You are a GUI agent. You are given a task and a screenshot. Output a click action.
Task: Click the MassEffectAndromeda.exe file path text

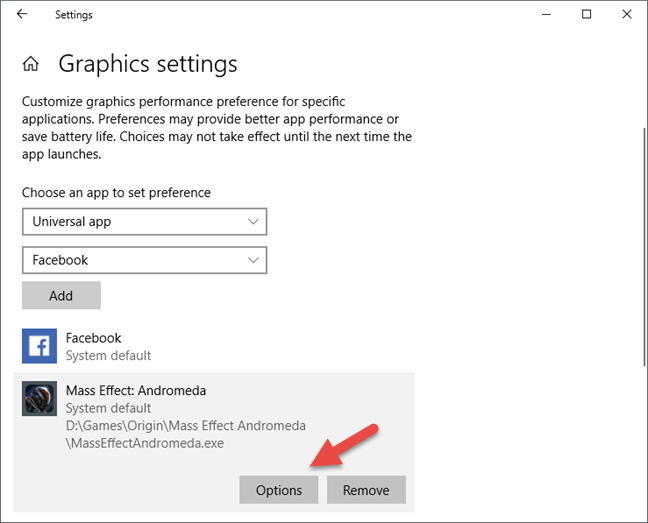186,434
